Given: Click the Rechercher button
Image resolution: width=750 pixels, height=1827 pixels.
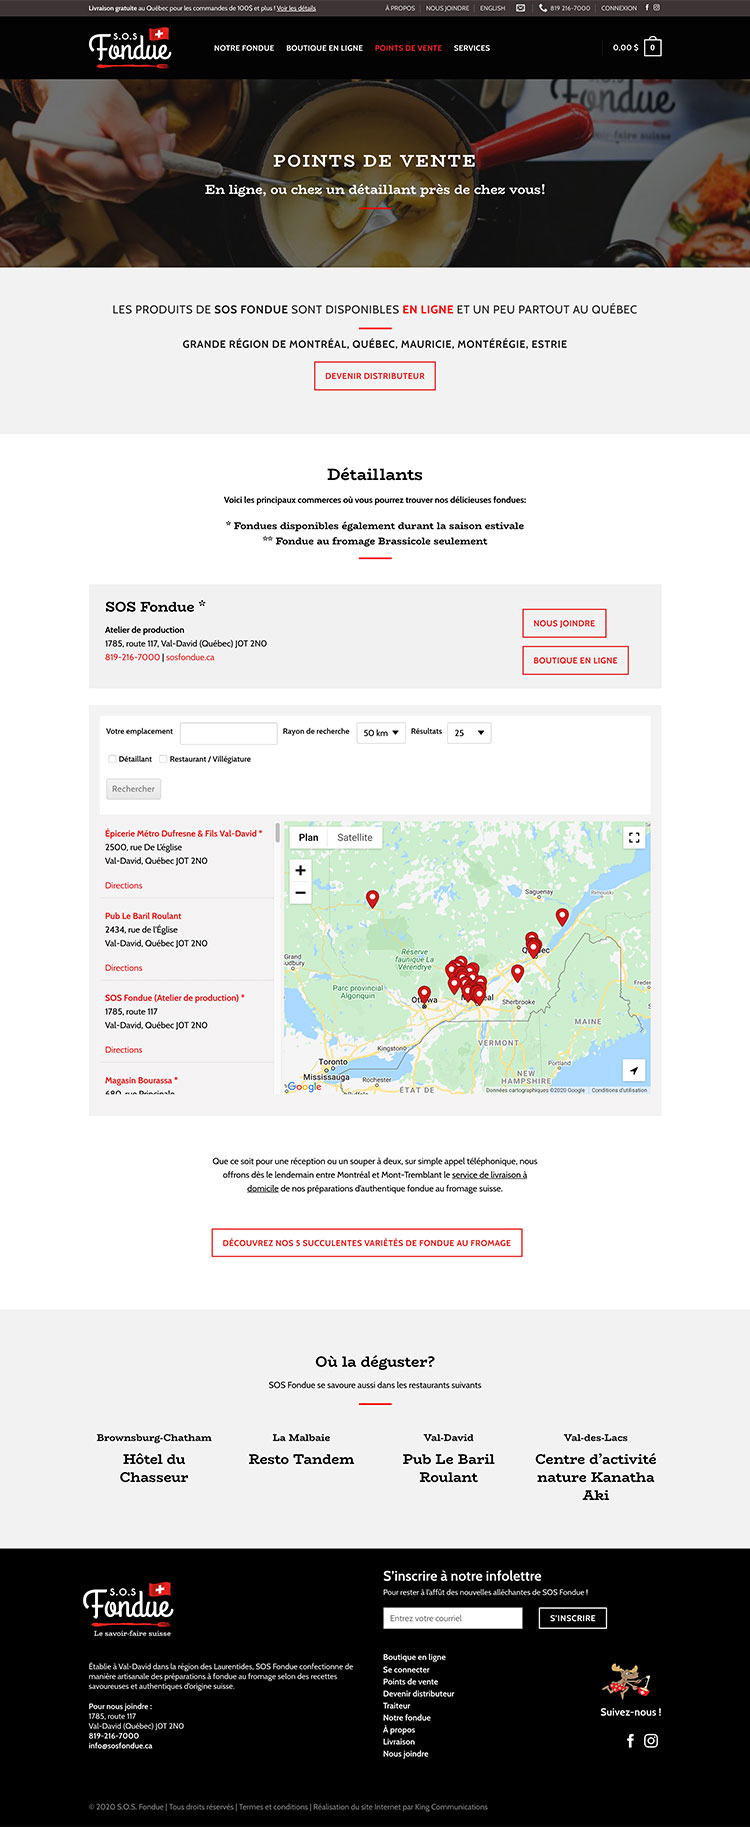Looking at the screenshot, I should (133, 789).
